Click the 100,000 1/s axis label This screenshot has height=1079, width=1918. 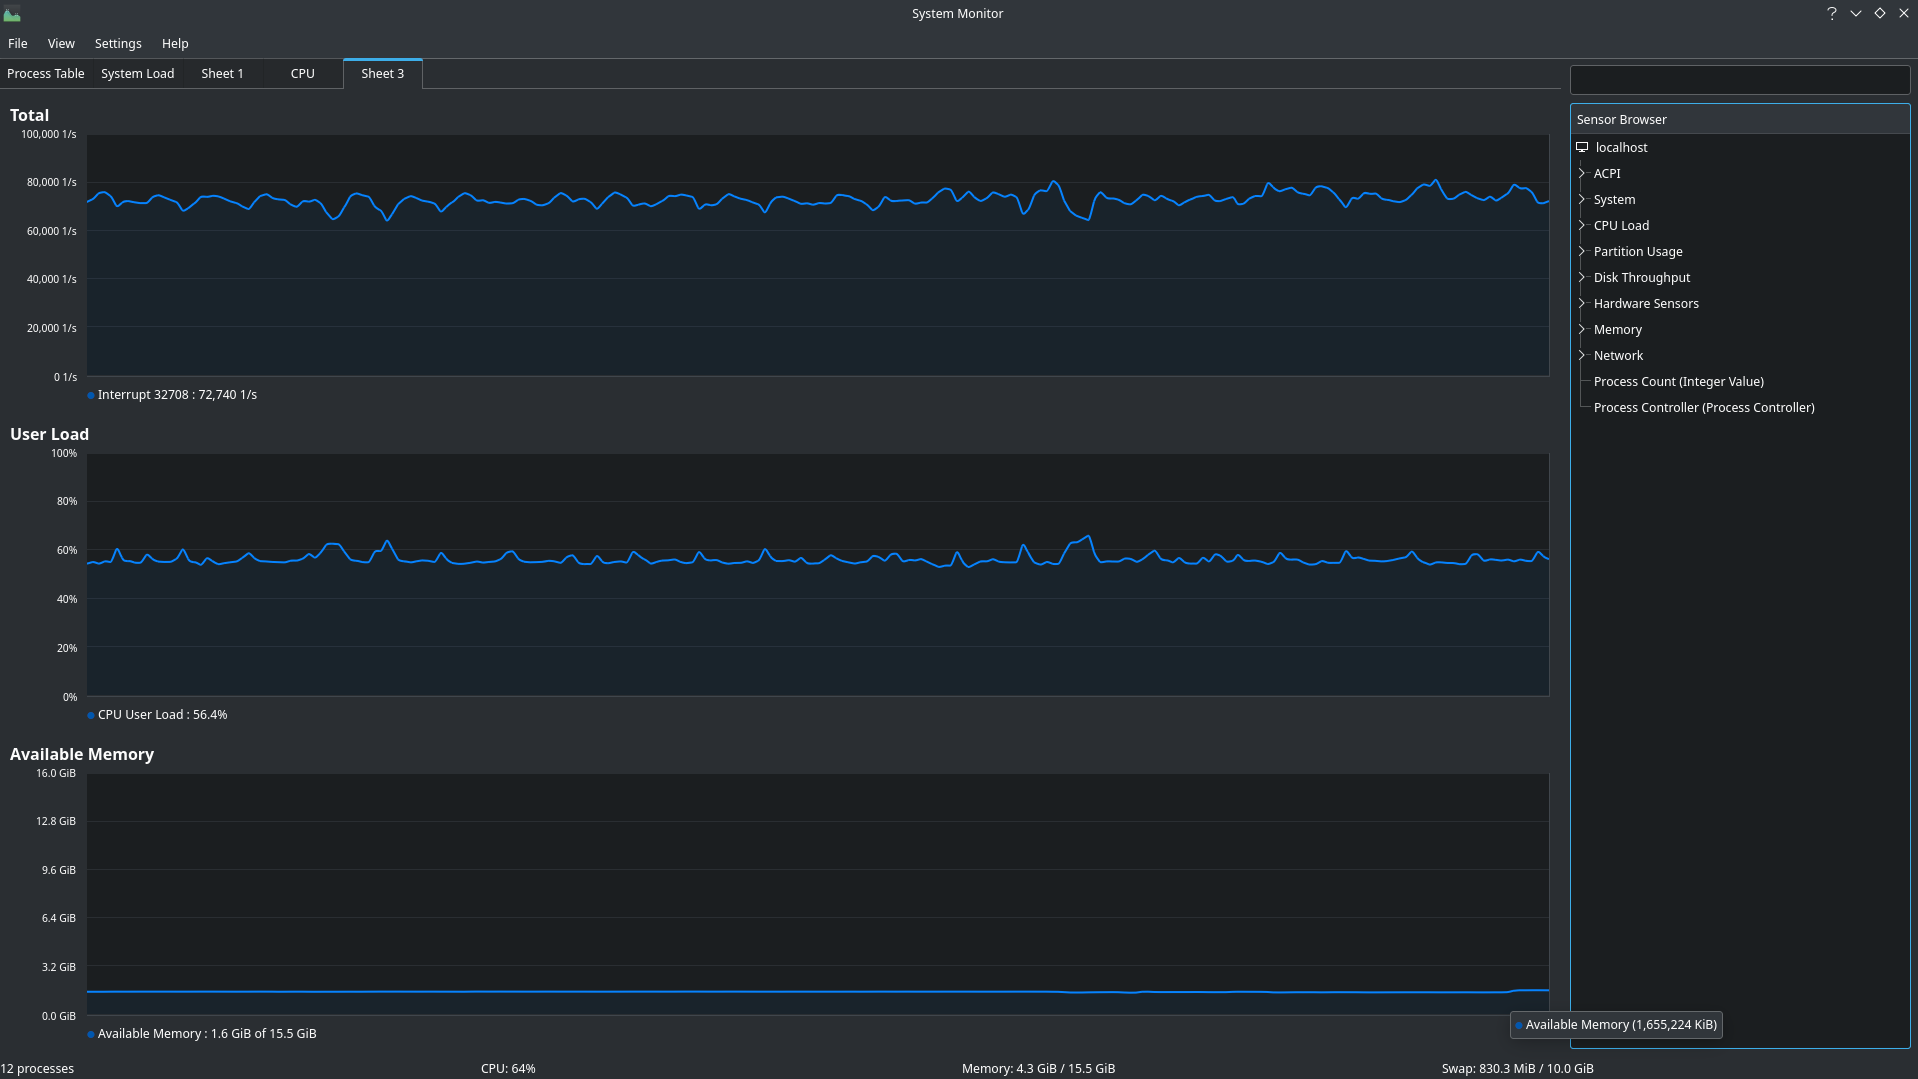click(x=49, y=134)
